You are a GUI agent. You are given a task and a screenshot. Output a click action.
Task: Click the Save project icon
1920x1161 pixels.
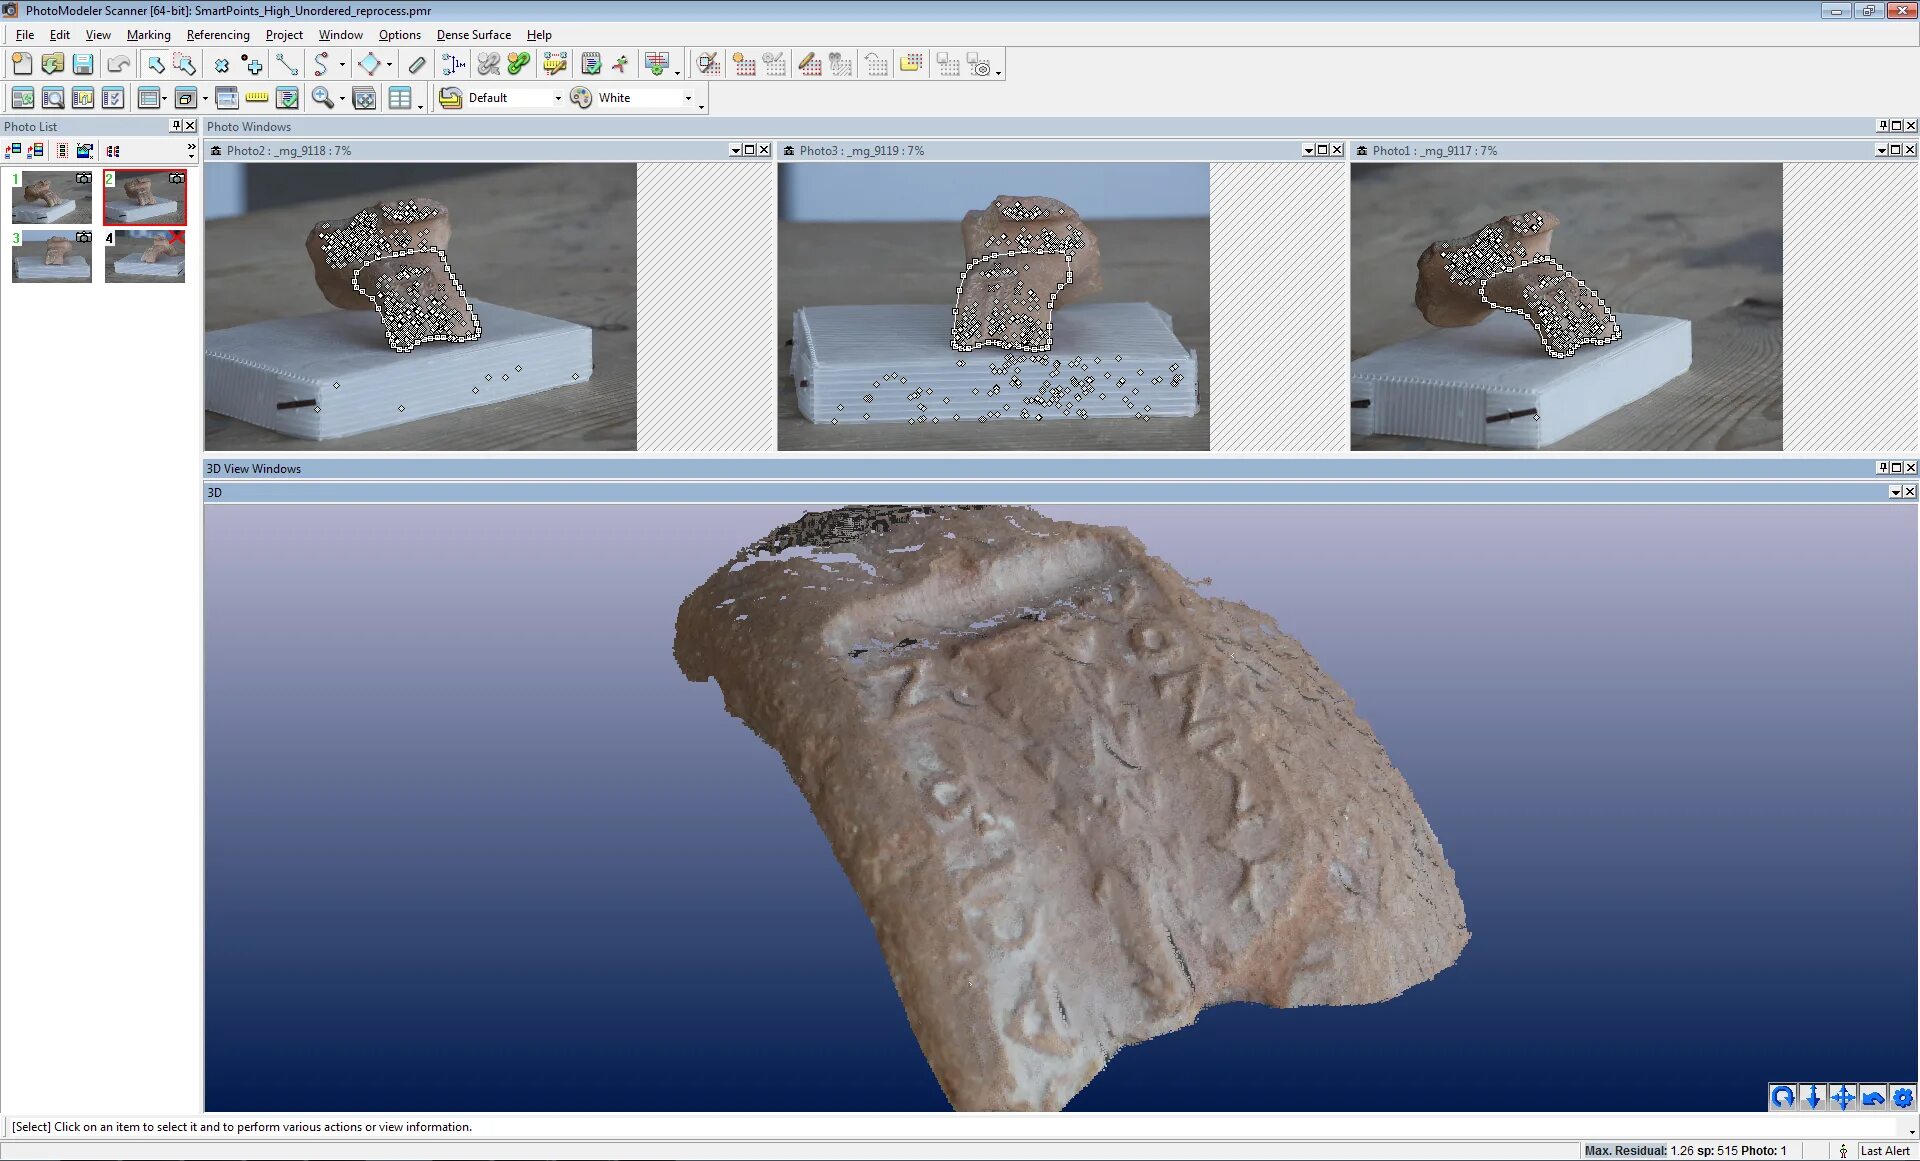click(x=83, y=65)
